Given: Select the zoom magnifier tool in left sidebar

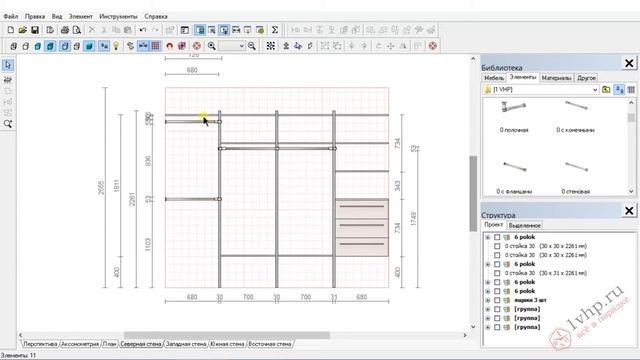Looking at the screenshot, I should point(8,124).
